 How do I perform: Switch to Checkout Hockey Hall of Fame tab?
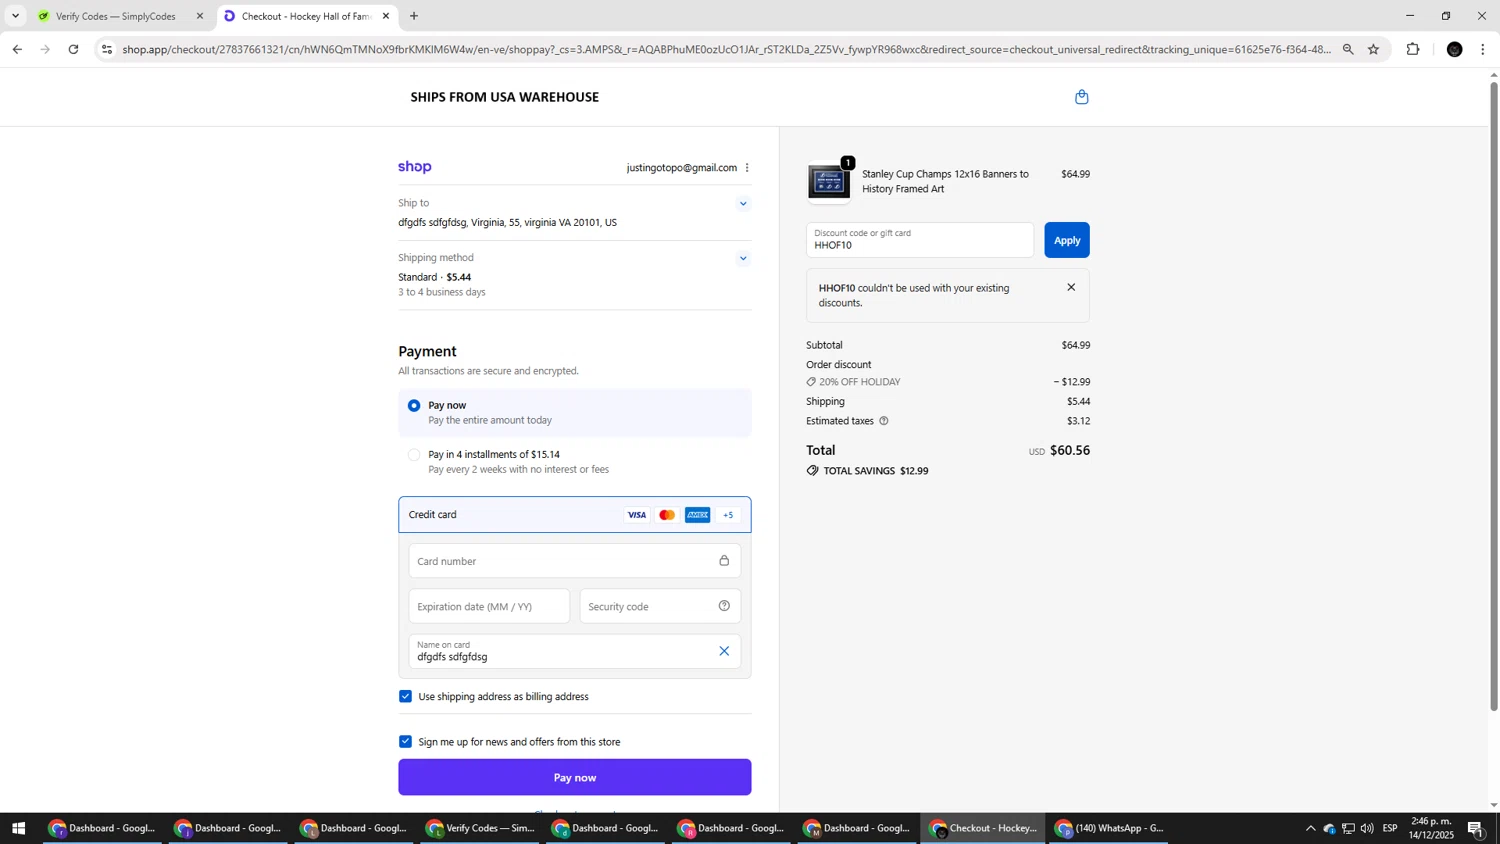click(307, 16)
